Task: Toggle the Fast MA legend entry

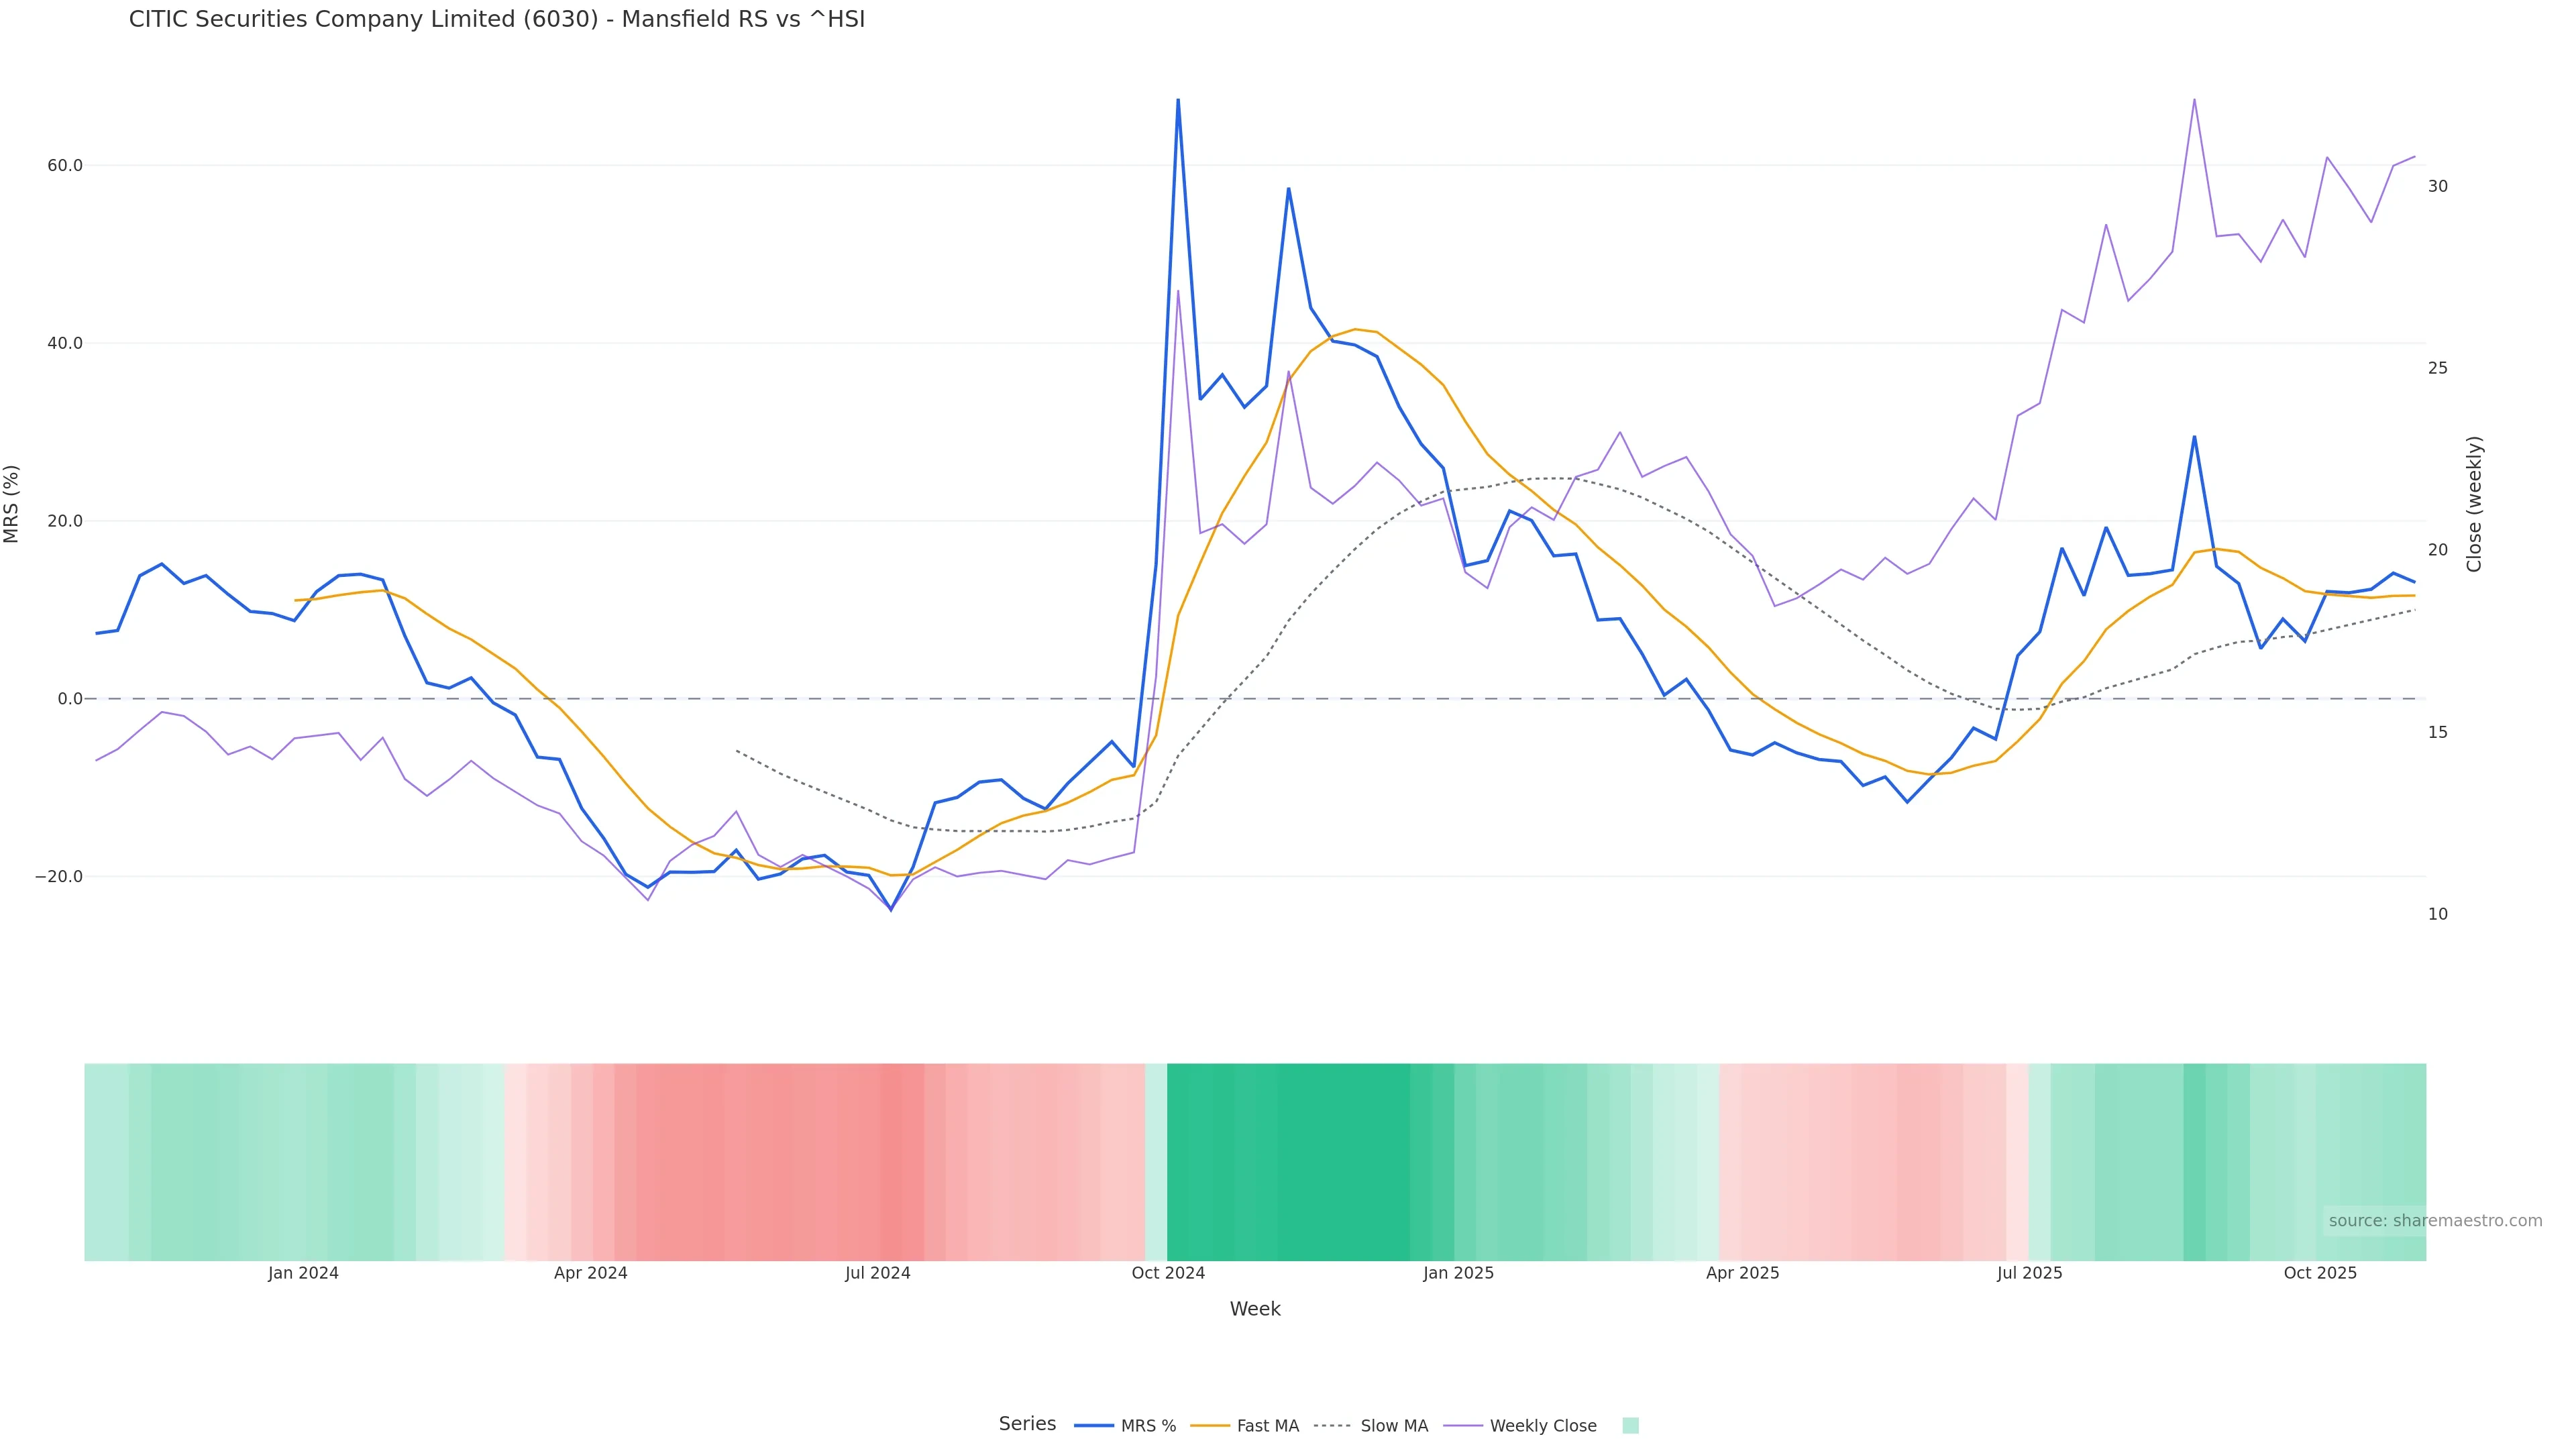Action: pos(1267,1426)
